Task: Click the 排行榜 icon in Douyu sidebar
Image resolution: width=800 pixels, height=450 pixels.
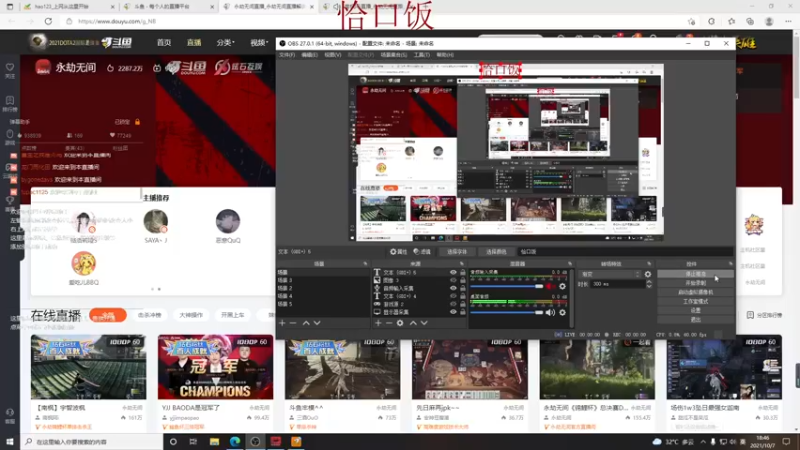Action: pos(10,101)
